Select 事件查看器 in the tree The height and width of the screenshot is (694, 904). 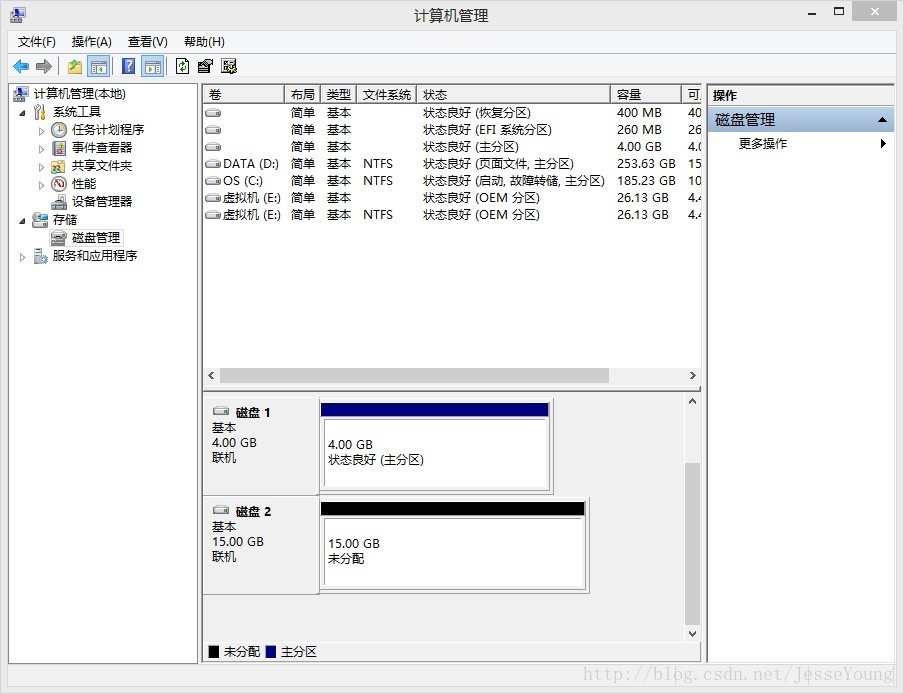(101, 148)
